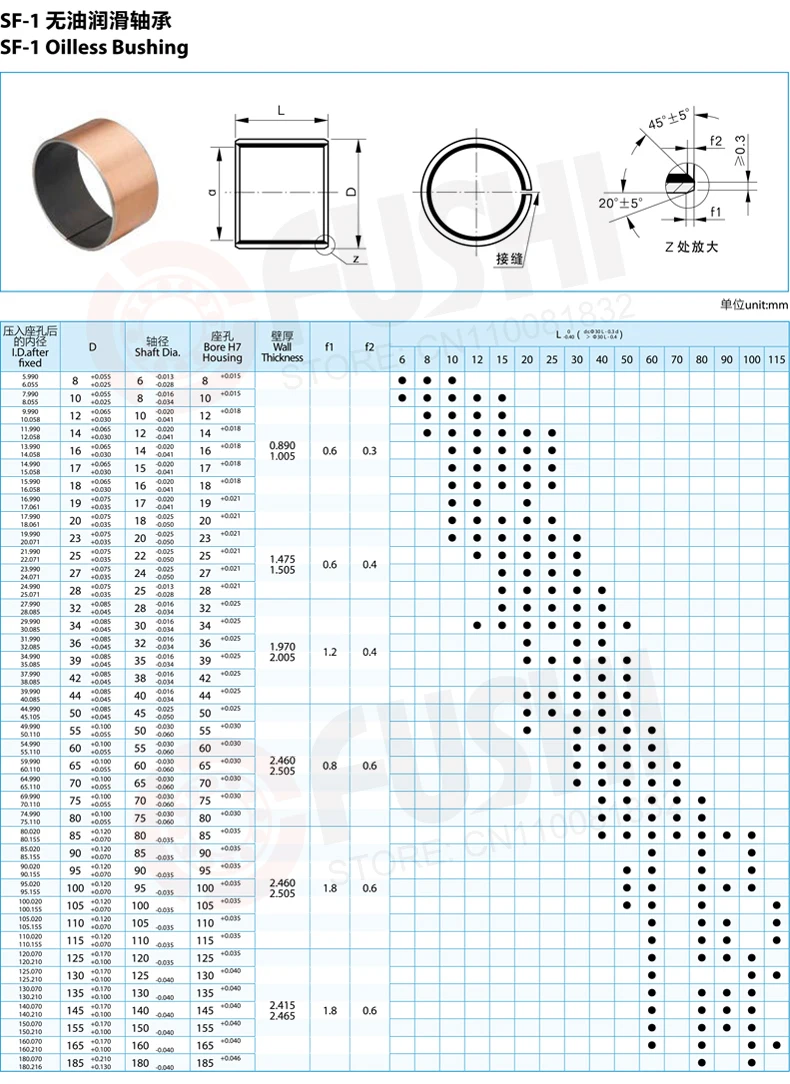This screenshot has width=790, height=1084.
Task: Select the 'Wall Thickness' column header
Action: click(282, 346)
